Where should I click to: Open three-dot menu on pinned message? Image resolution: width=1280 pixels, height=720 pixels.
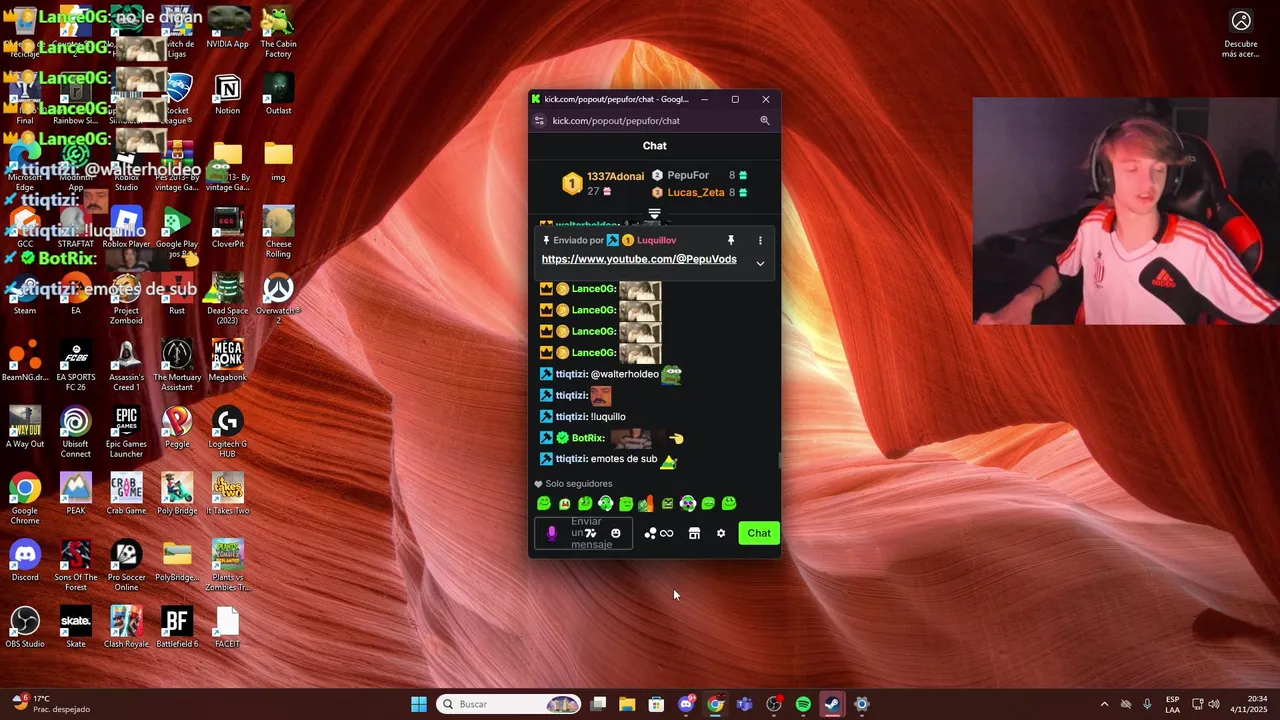[760, 240]
